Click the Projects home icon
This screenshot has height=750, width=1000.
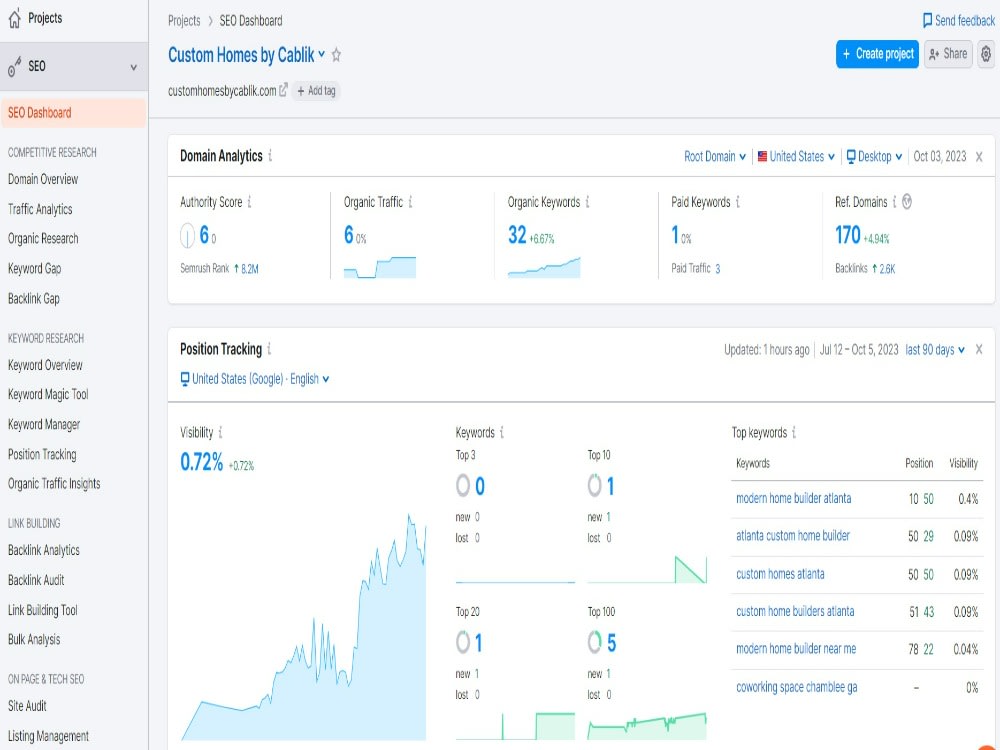(x=14, y=19)
